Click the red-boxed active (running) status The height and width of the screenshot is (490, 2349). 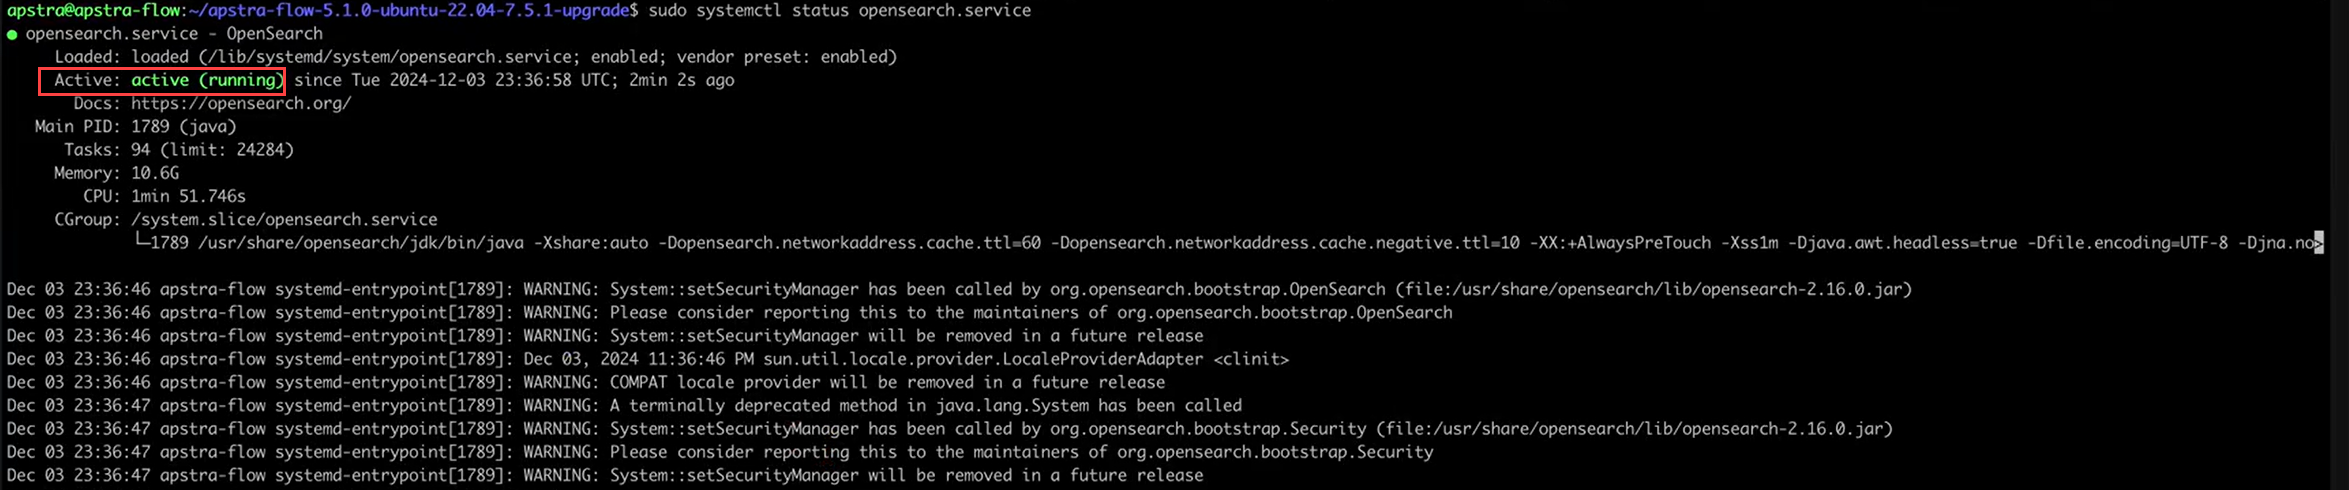(162, 80)
